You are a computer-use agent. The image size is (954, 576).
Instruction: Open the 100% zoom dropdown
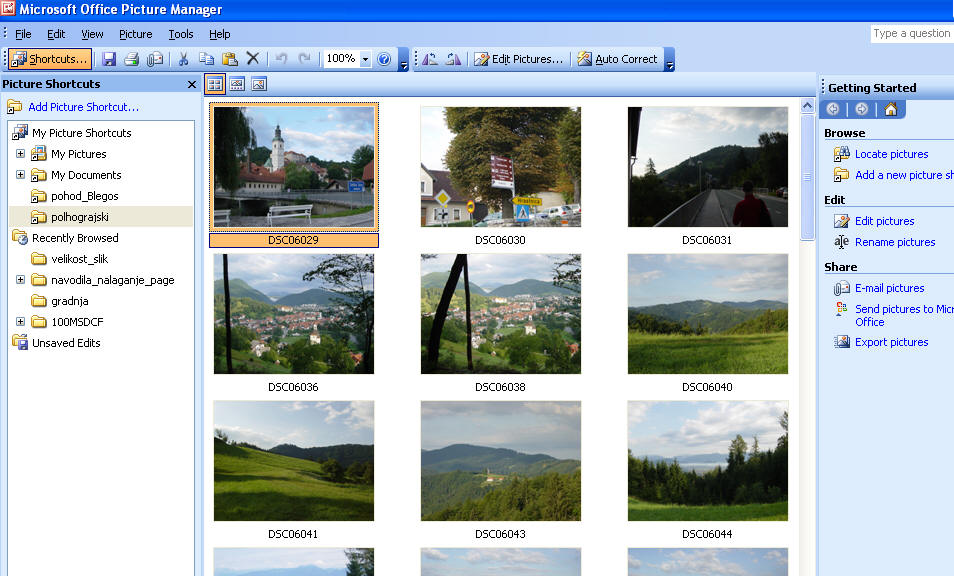[365, 60]
